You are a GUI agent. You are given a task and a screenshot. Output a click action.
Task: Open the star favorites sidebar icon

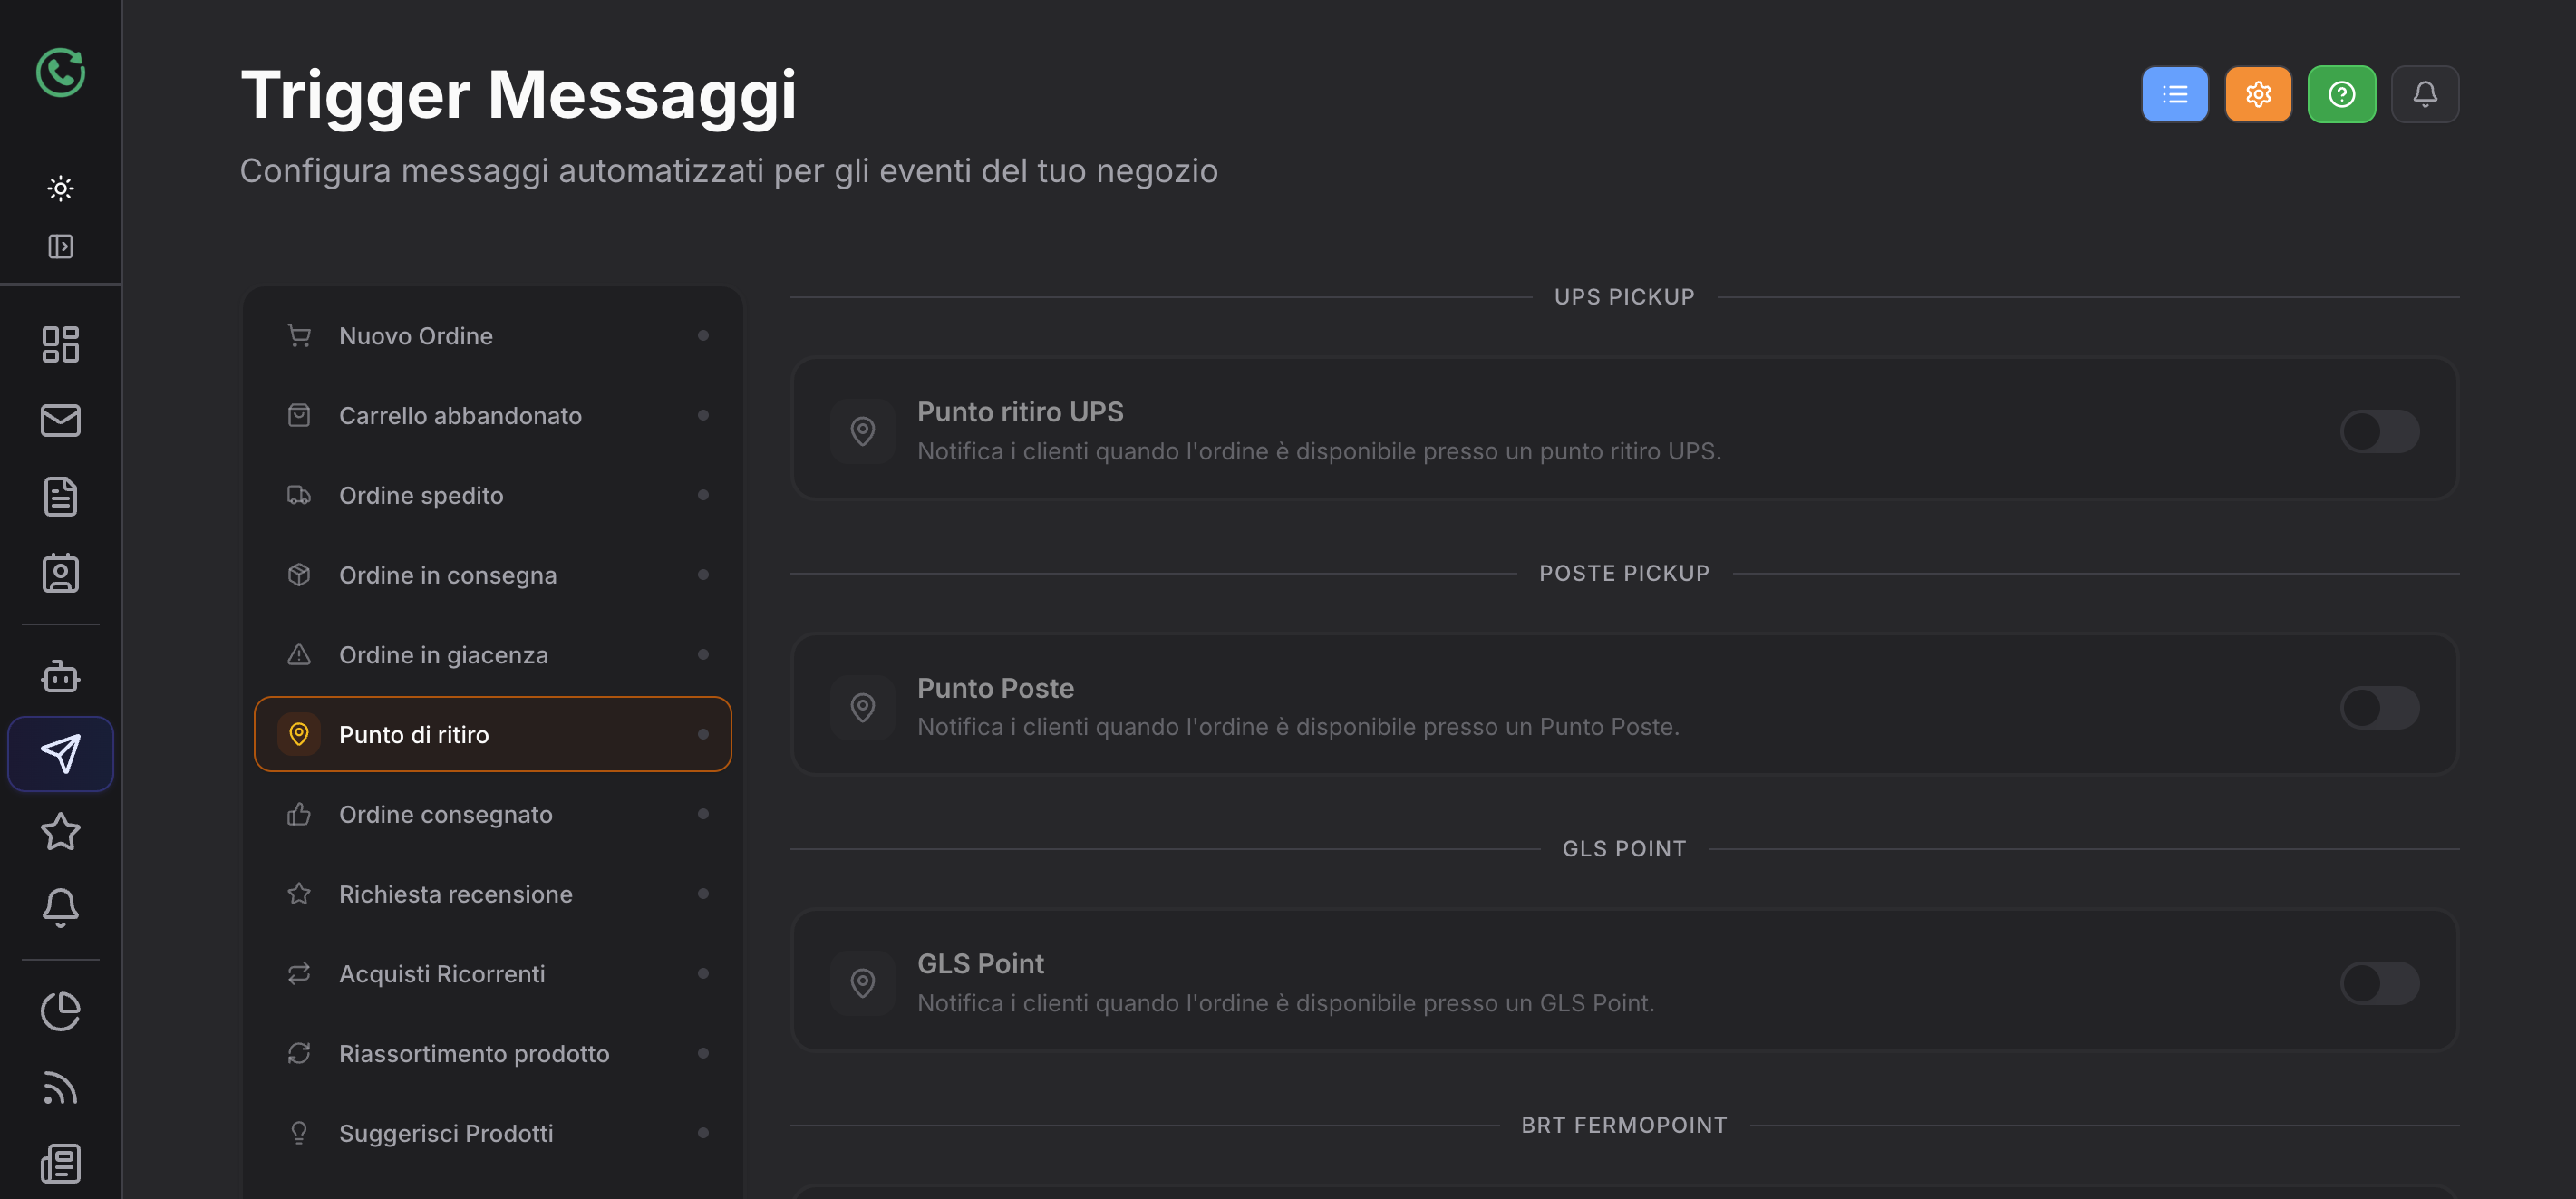point(60,830)
